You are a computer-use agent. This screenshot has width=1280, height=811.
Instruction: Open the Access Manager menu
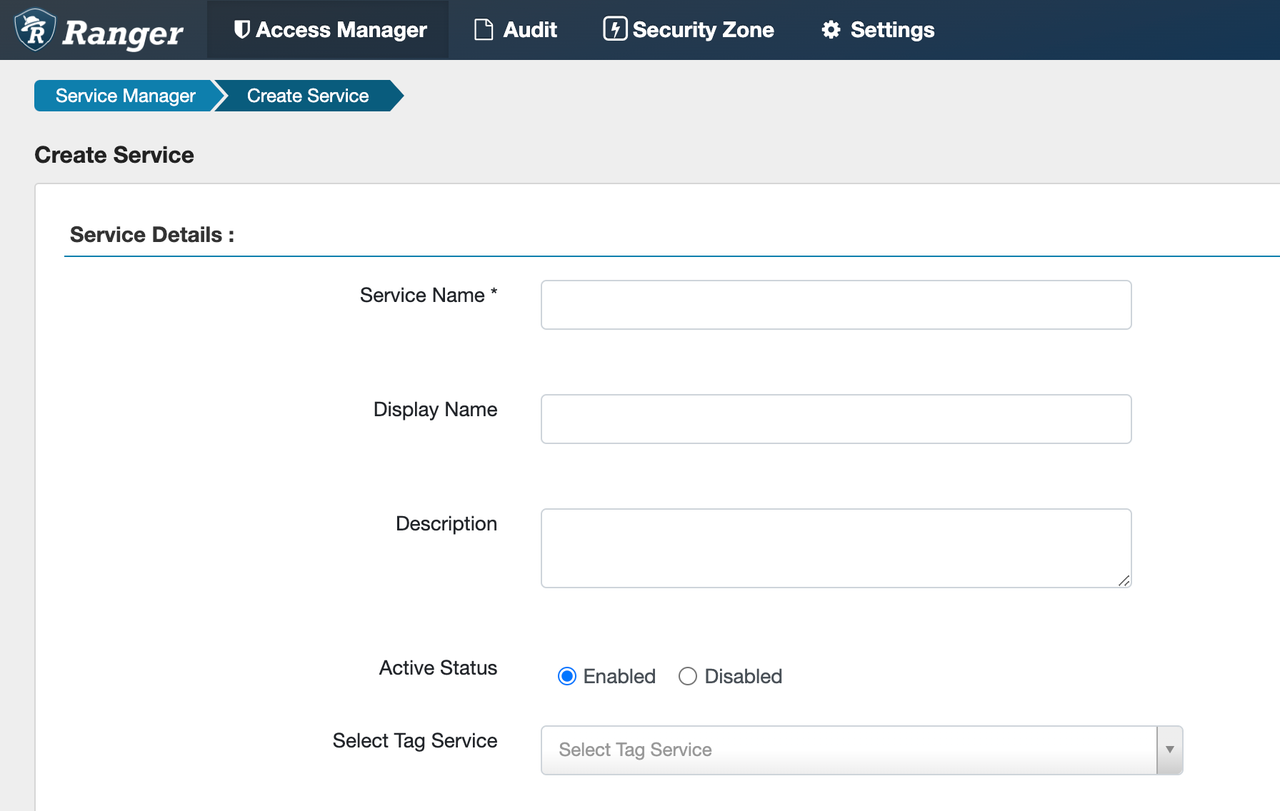(340, 30)
